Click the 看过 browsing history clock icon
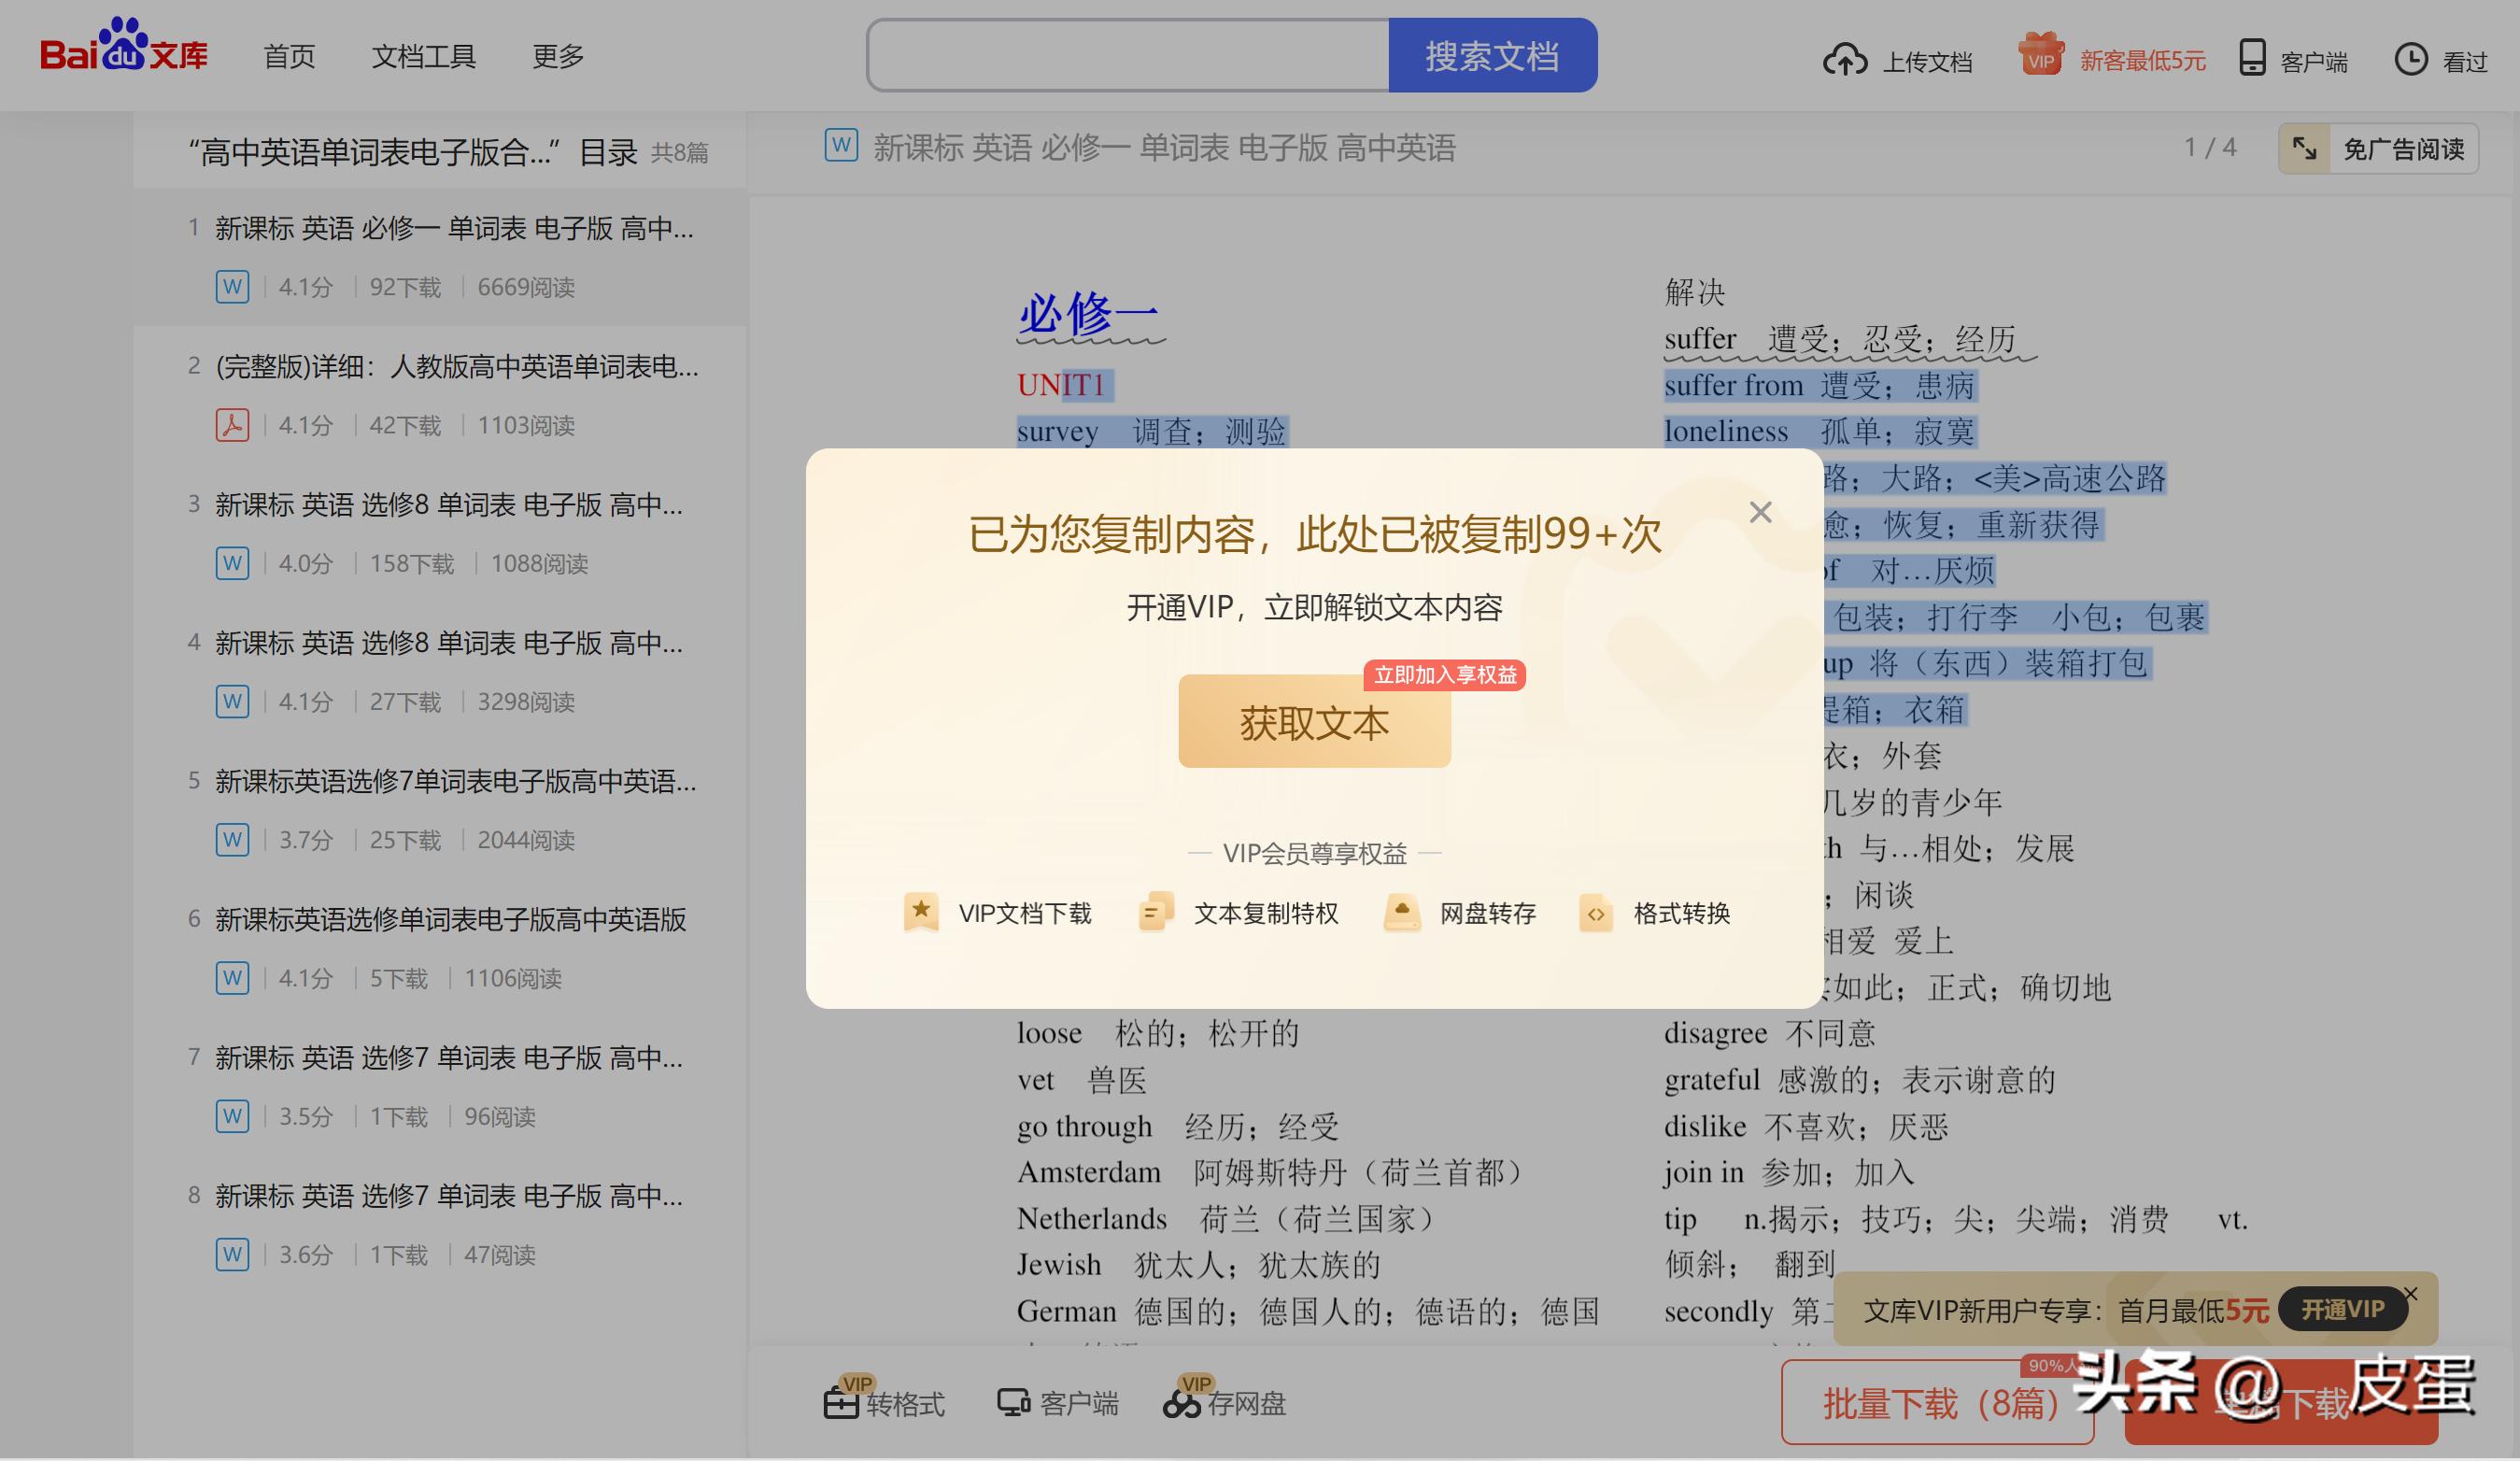The width and height of the screenshot is (2520, 1461). 2413,60
